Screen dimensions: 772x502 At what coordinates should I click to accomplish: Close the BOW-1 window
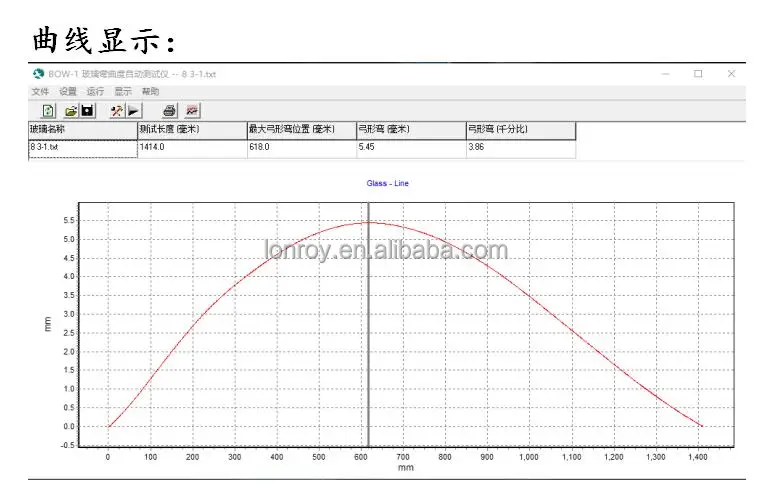[x=731, y=74]
